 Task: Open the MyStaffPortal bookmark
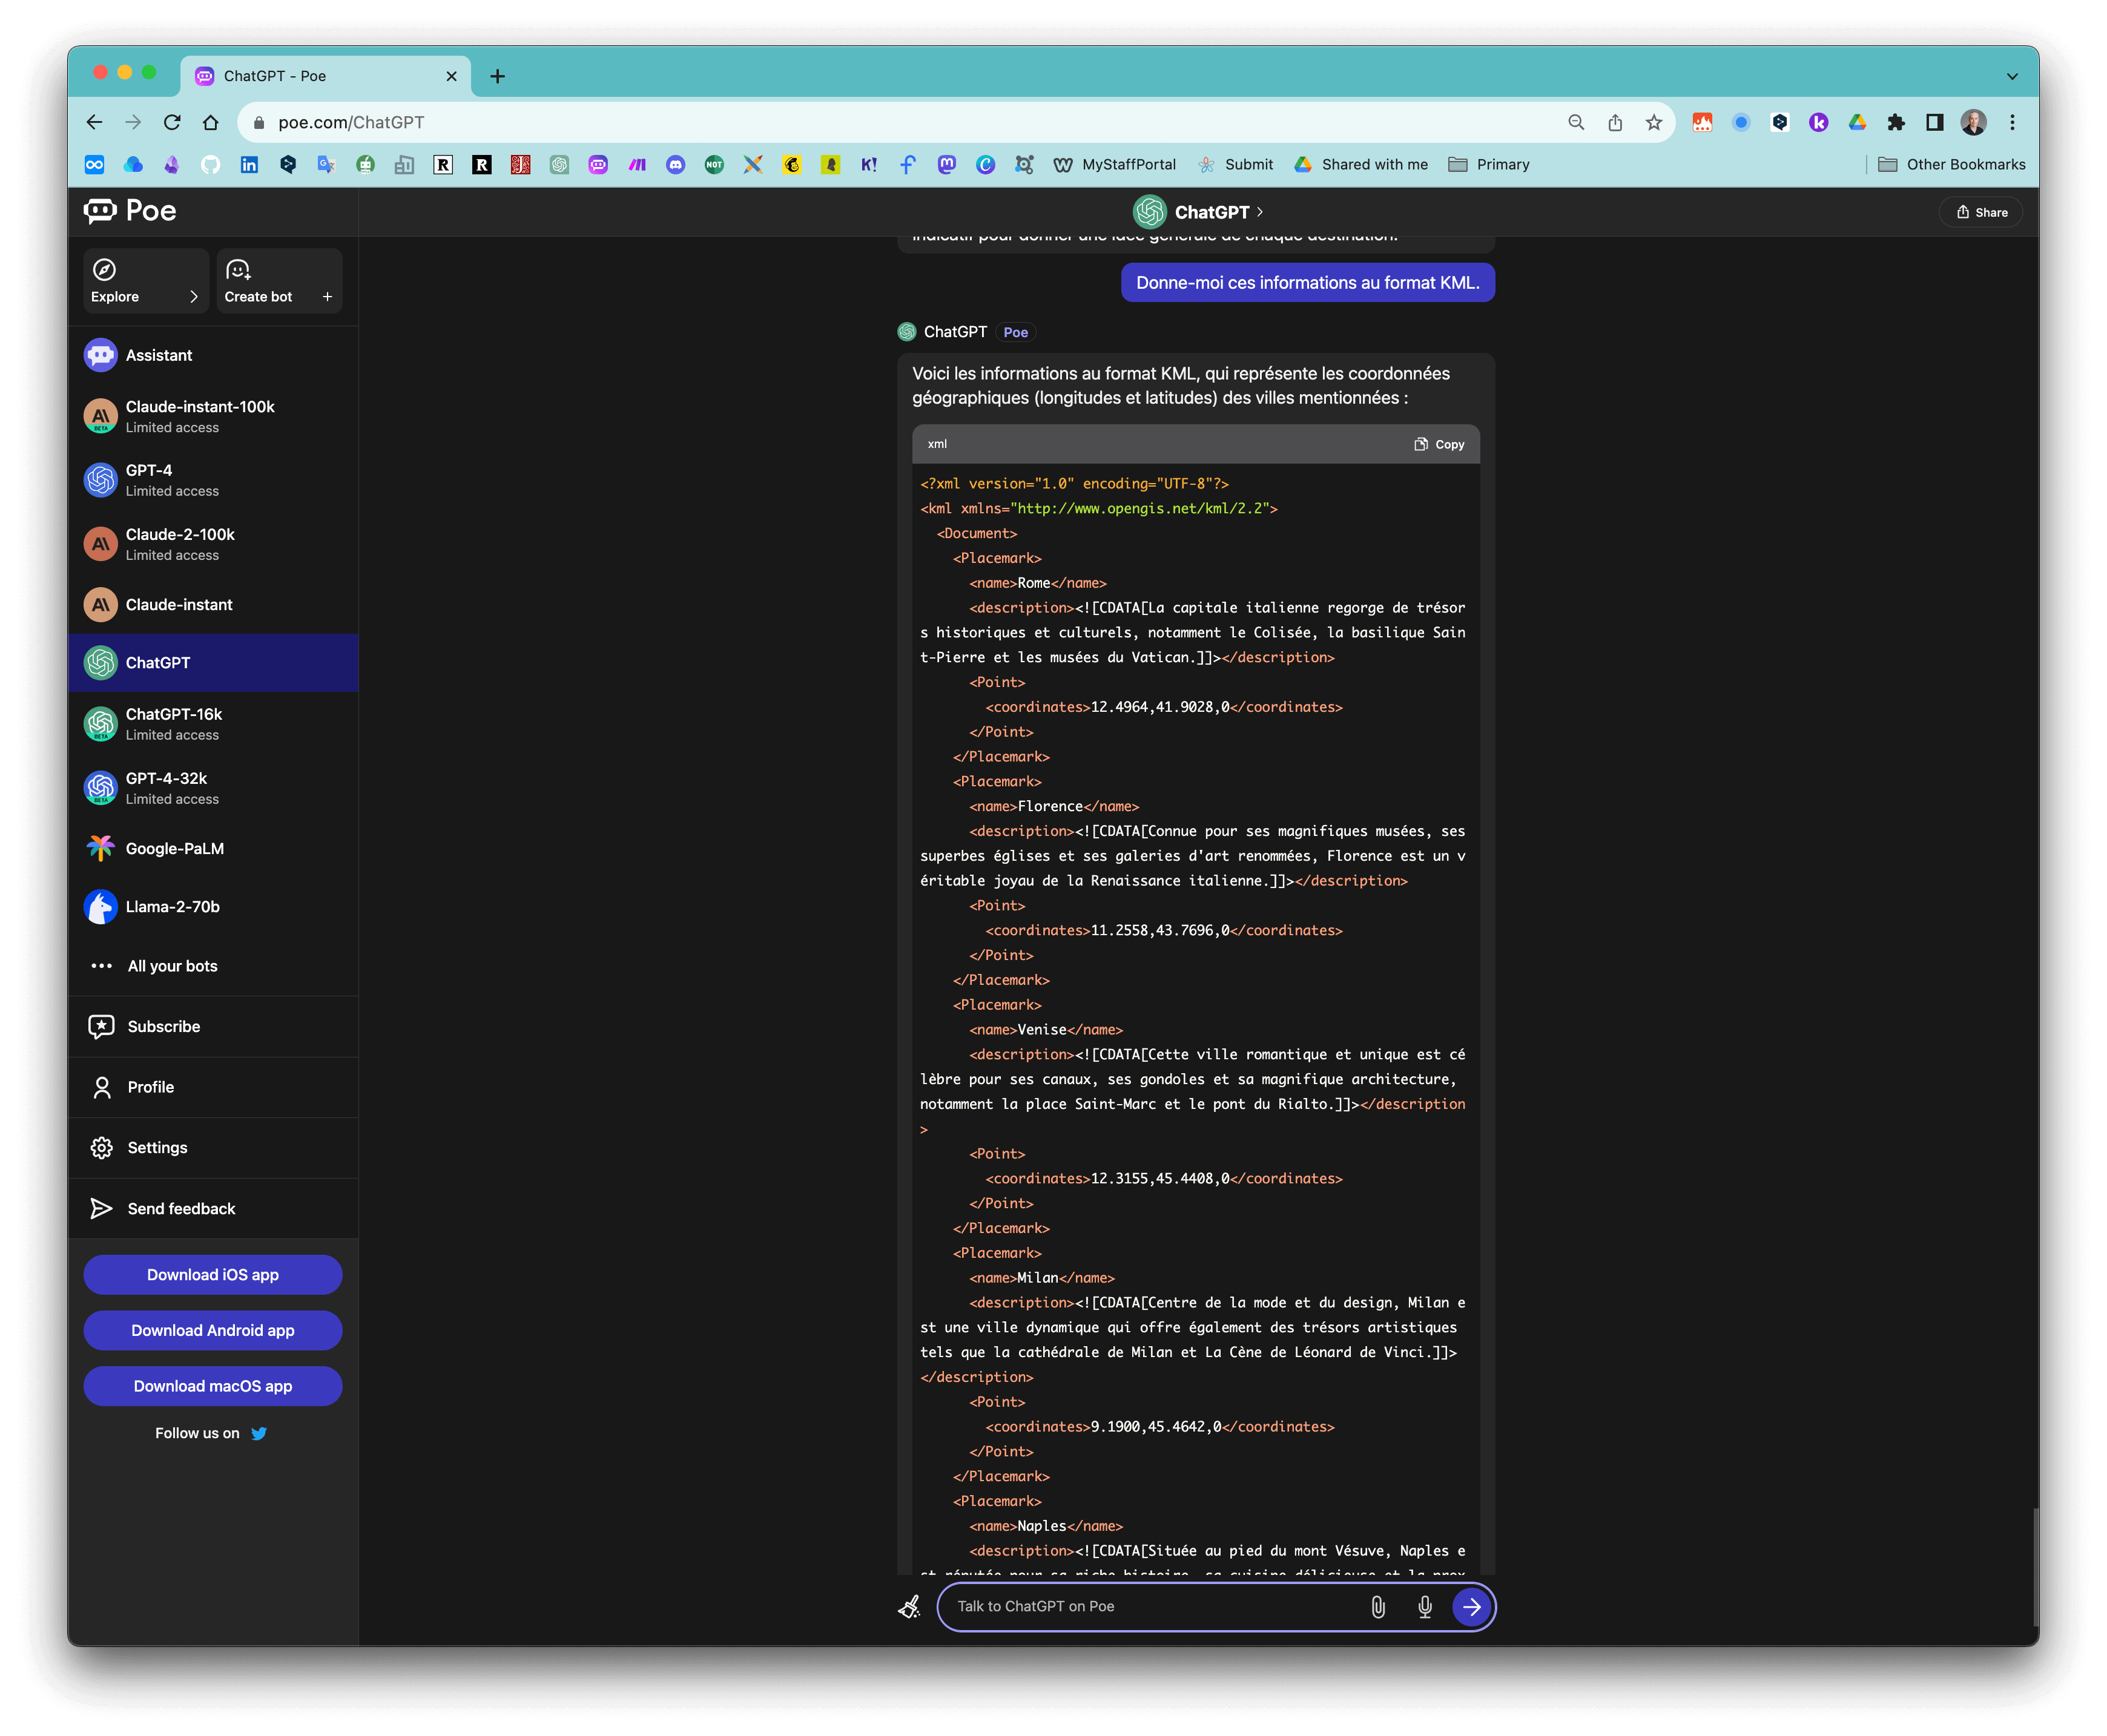tap(1115, 164)
